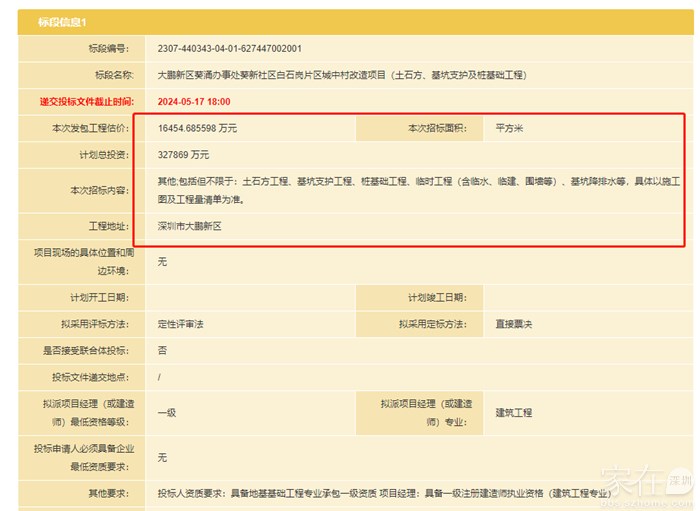Click the bid section number 2307-440343-04-01-627447002001
This screenshot has width=700, height=511.
point(230,48)
